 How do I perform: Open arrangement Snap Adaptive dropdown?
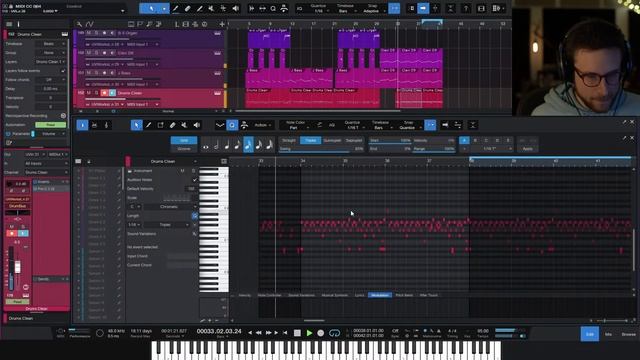[373, 9]
